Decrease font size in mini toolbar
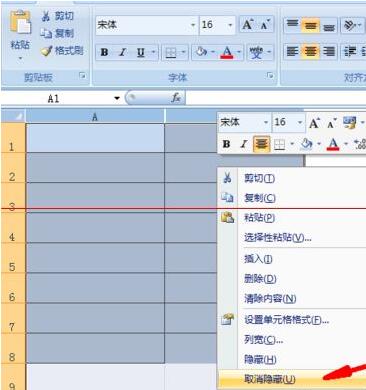 [331, 123]
